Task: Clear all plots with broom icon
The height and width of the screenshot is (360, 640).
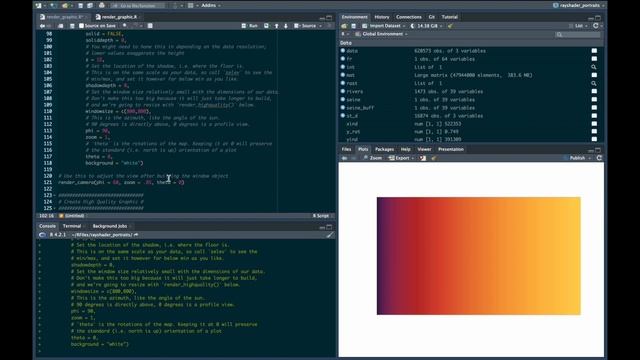Action: click(x=433, y=158)
